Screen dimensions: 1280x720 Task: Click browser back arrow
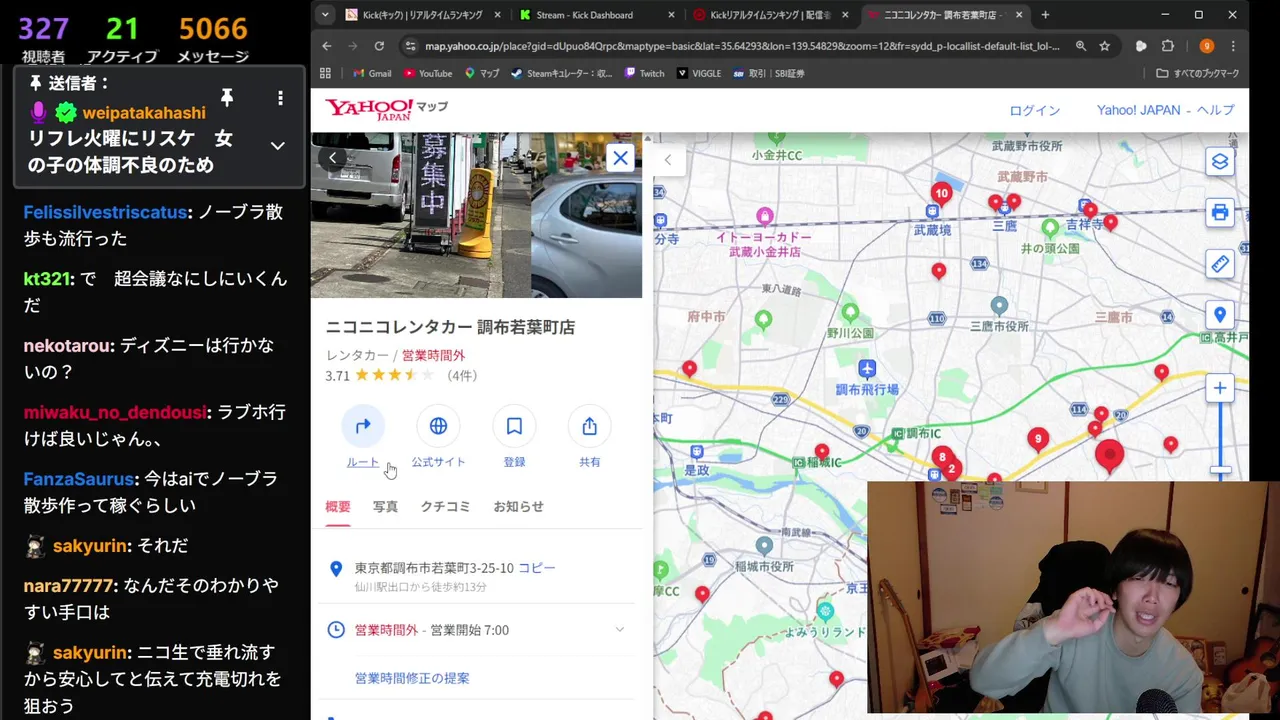click(327, 46)
